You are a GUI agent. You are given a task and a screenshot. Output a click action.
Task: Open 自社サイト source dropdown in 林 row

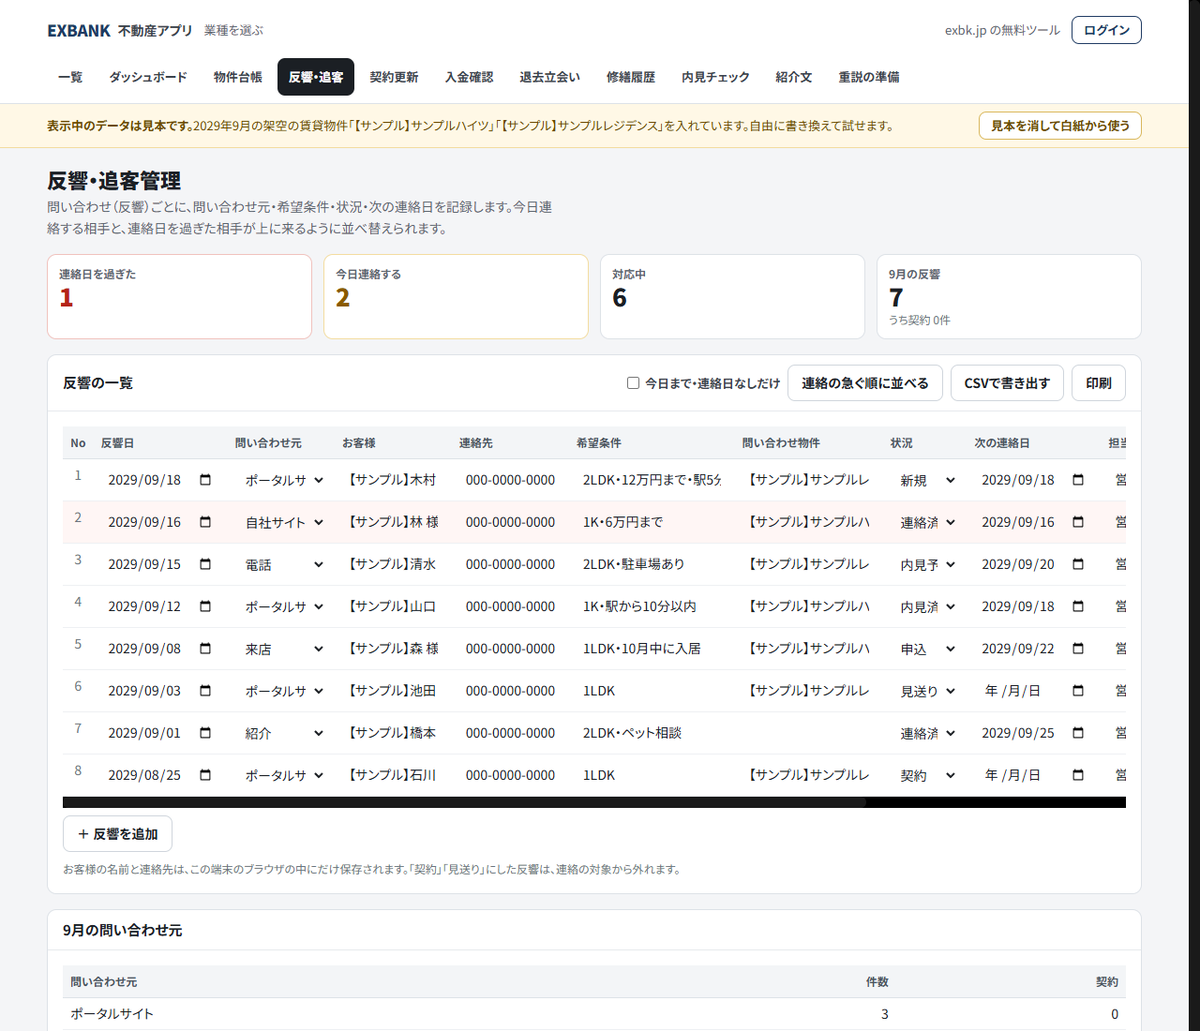coord(285,522)
